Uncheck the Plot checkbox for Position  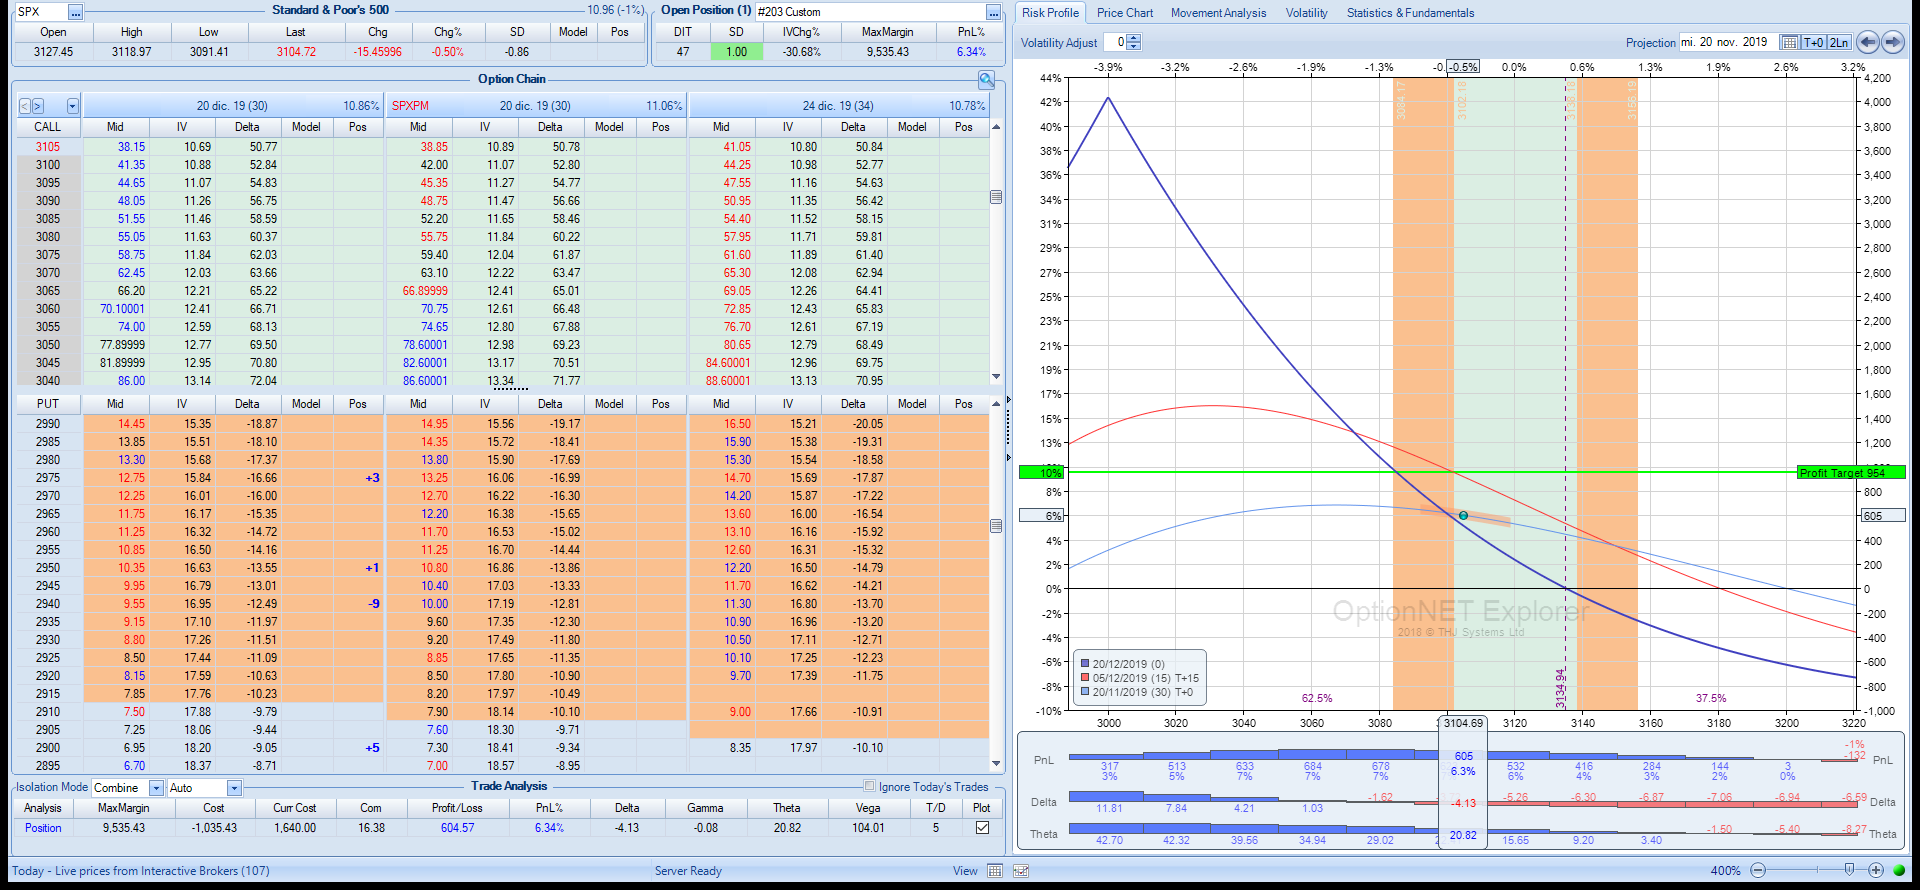pos(982,828)
